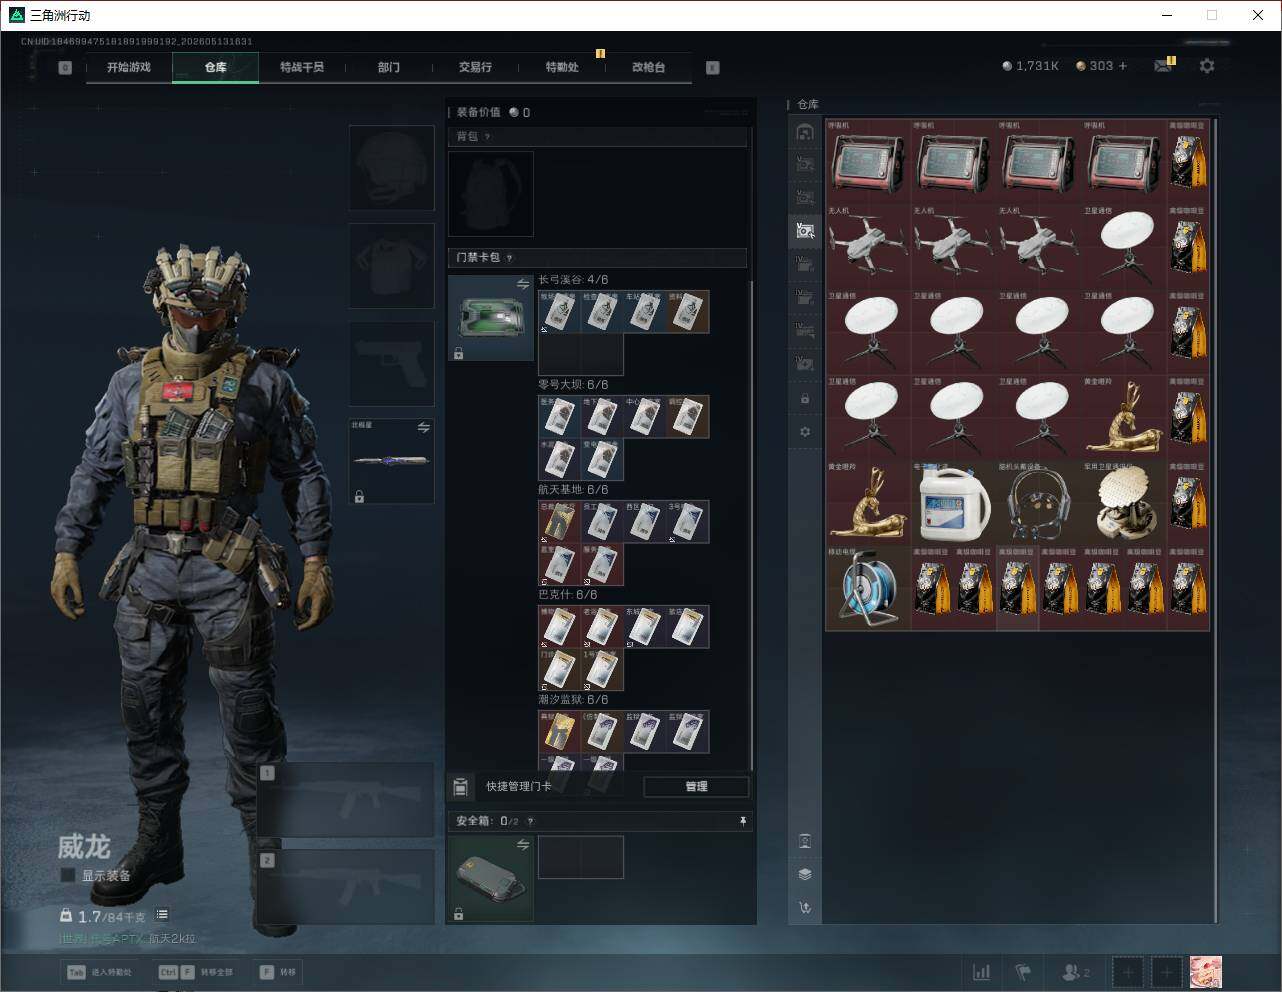1282x992 pixels.
Task: Open the mail inbox envelope icon
Action: pyautogui.click(x=1163, y=66)
